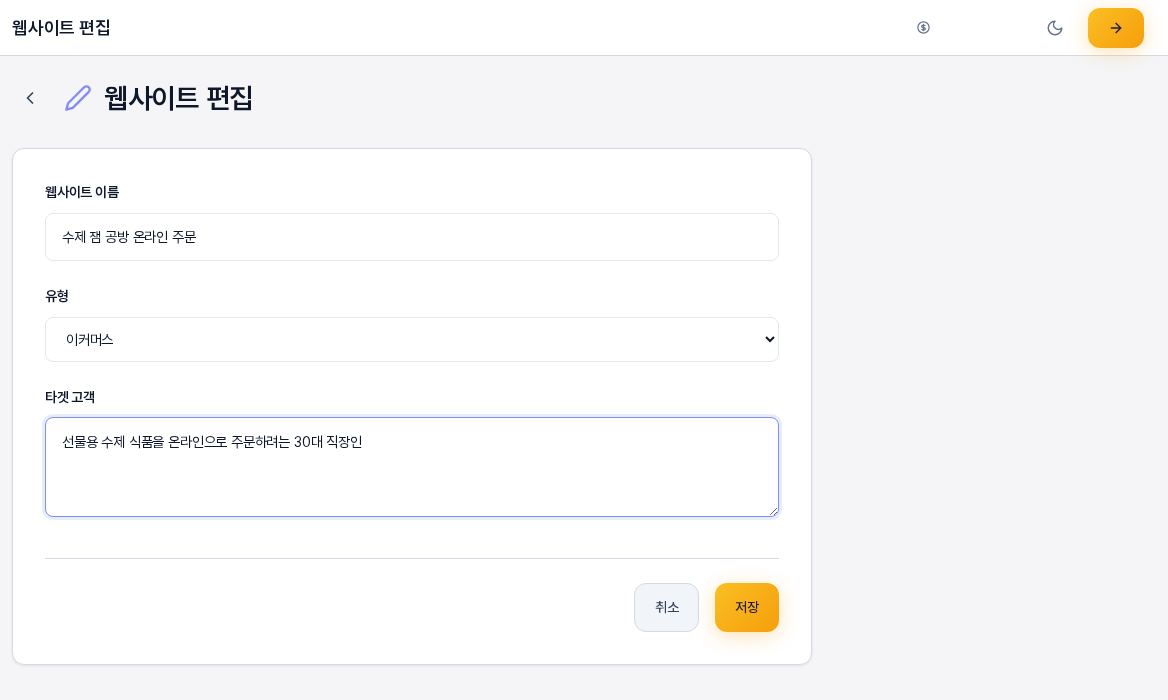This screenshot has width=1168, height=700.
Task: Click the dollar coin icon in header
Action: tap(923, 28)
